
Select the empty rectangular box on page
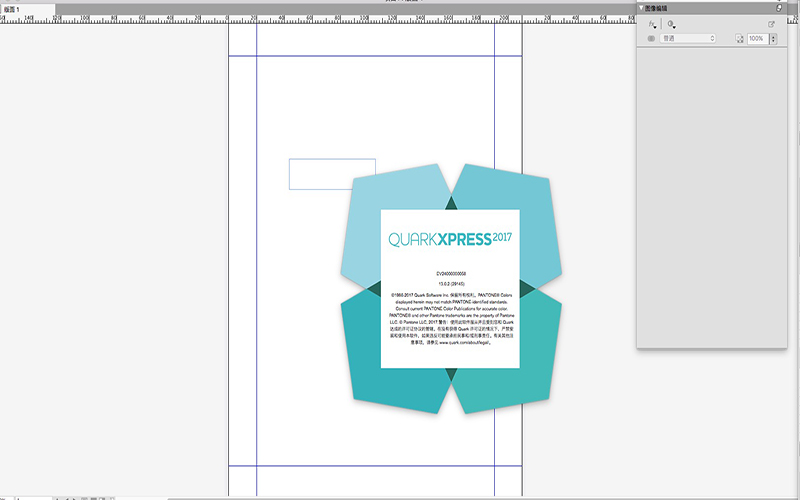[x=332, y=174]
